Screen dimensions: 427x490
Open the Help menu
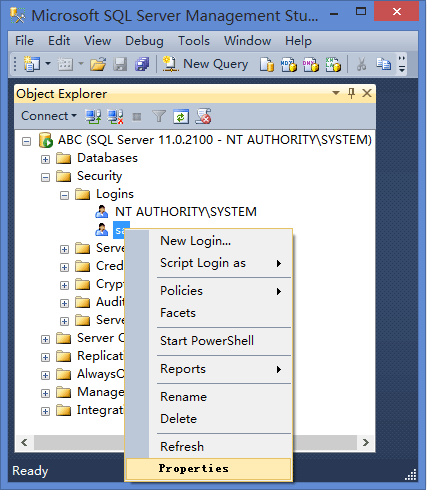point(298,41)
